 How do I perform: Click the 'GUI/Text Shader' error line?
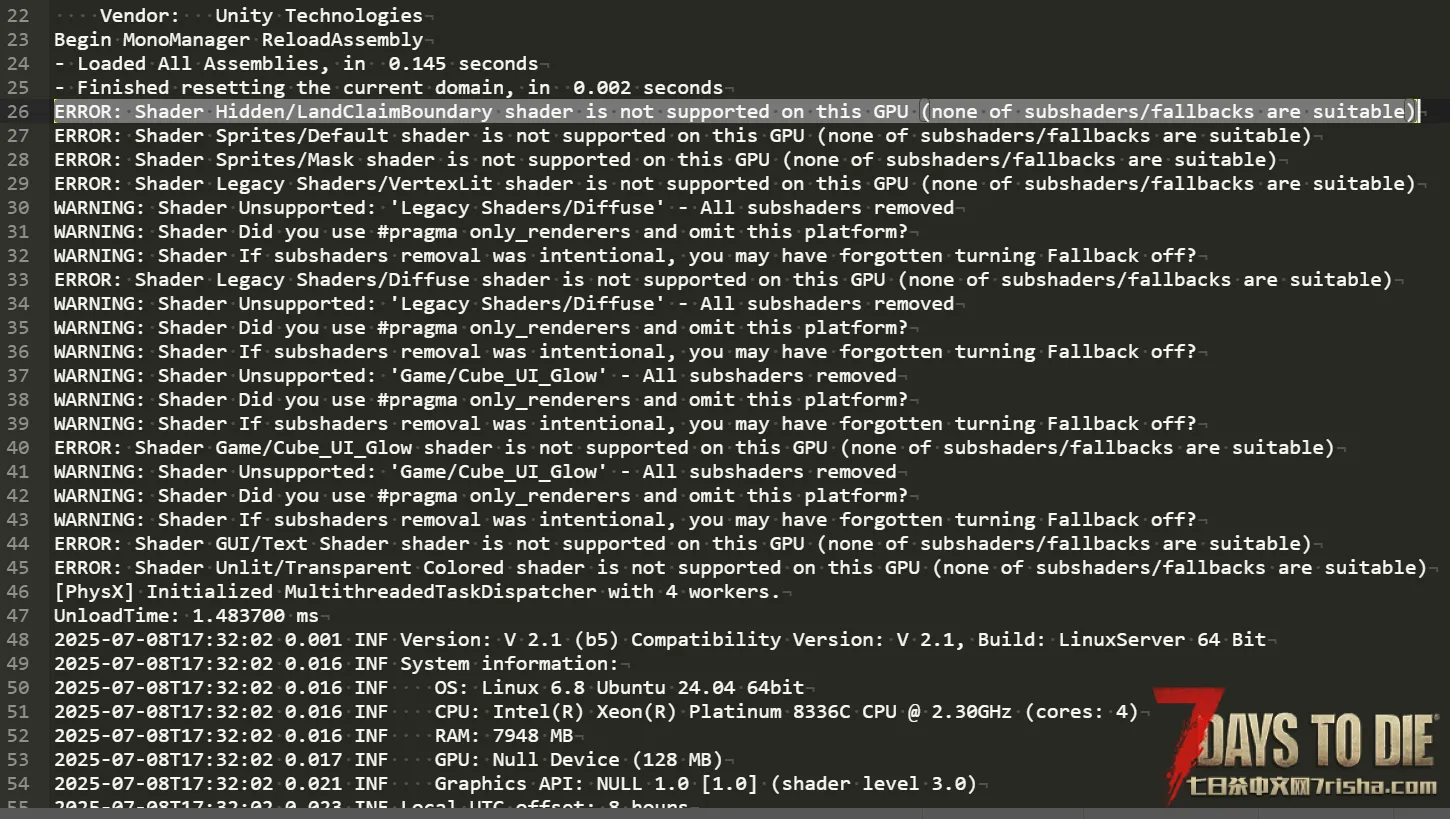(x=682, y=543)
